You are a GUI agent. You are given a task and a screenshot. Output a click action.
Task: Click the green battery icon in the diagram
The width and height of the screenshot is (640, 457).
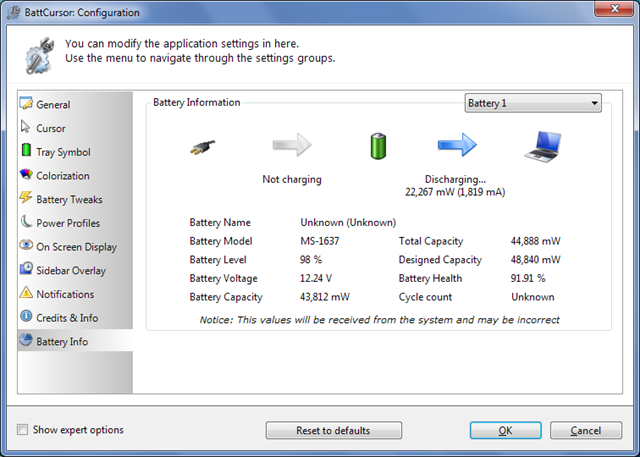378,146
